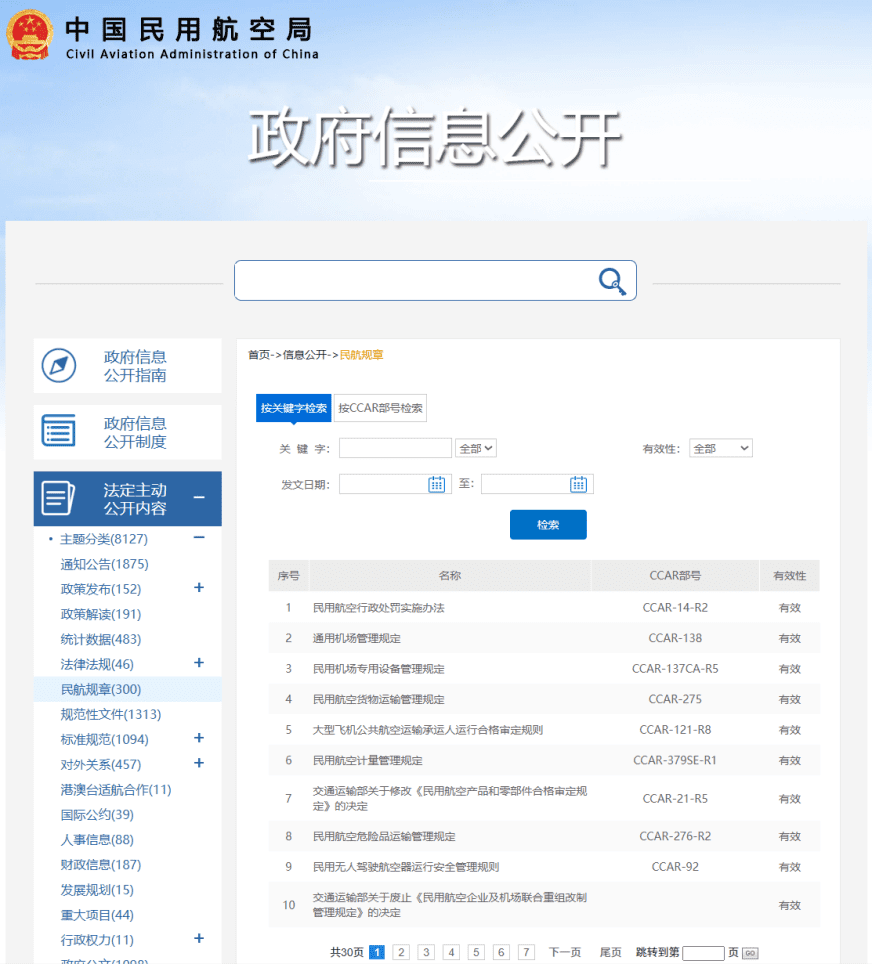Click the magnifying glass search icon
Image resolution: width=872 pixels, height=964 pixels.
(612, 281)
